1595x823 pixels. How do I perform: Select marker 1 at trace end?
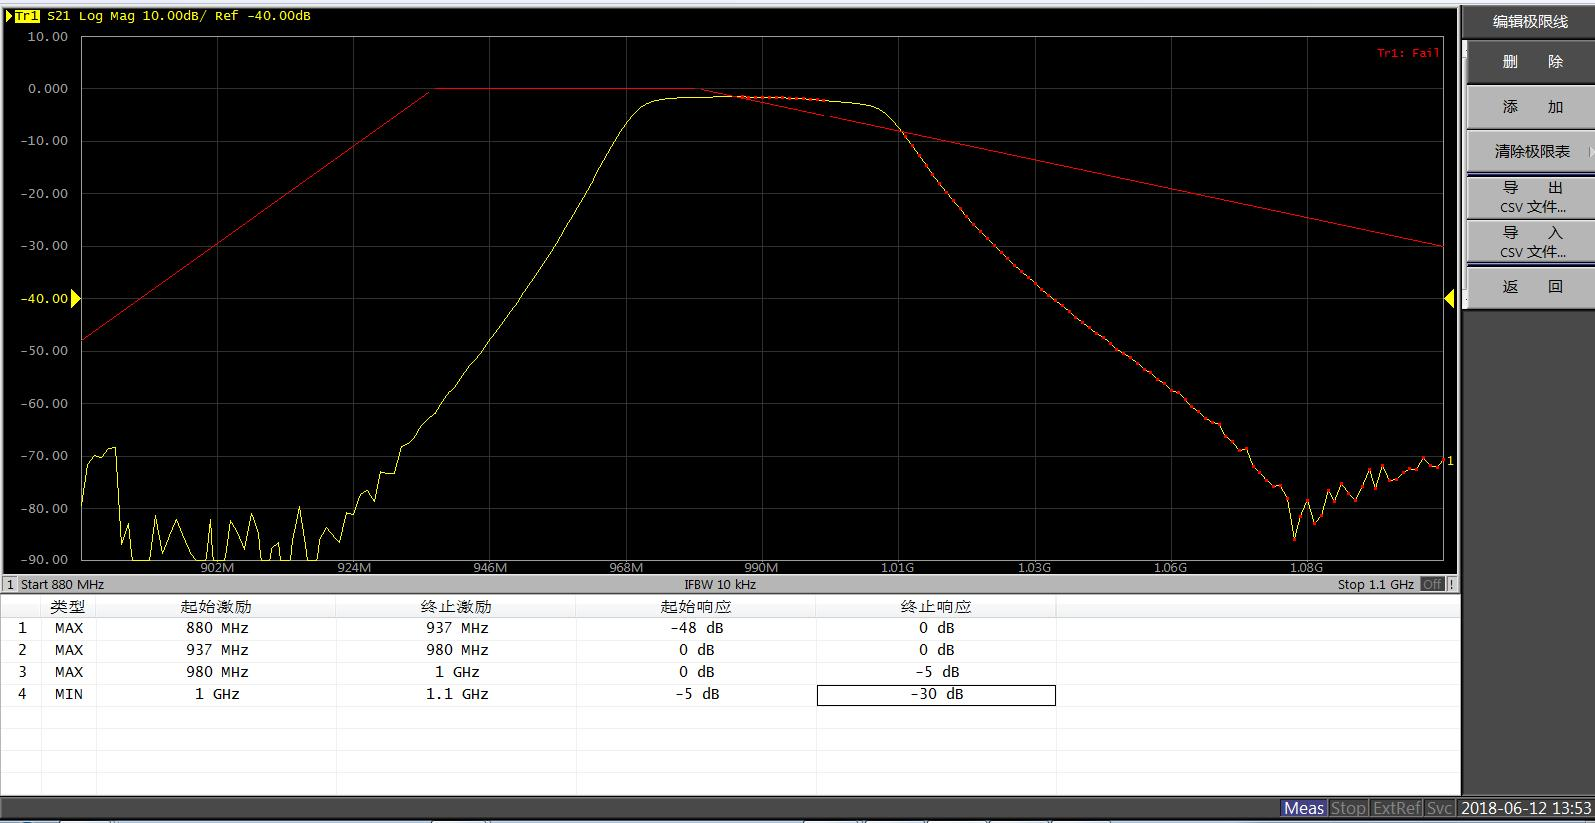coord(1450,461)
